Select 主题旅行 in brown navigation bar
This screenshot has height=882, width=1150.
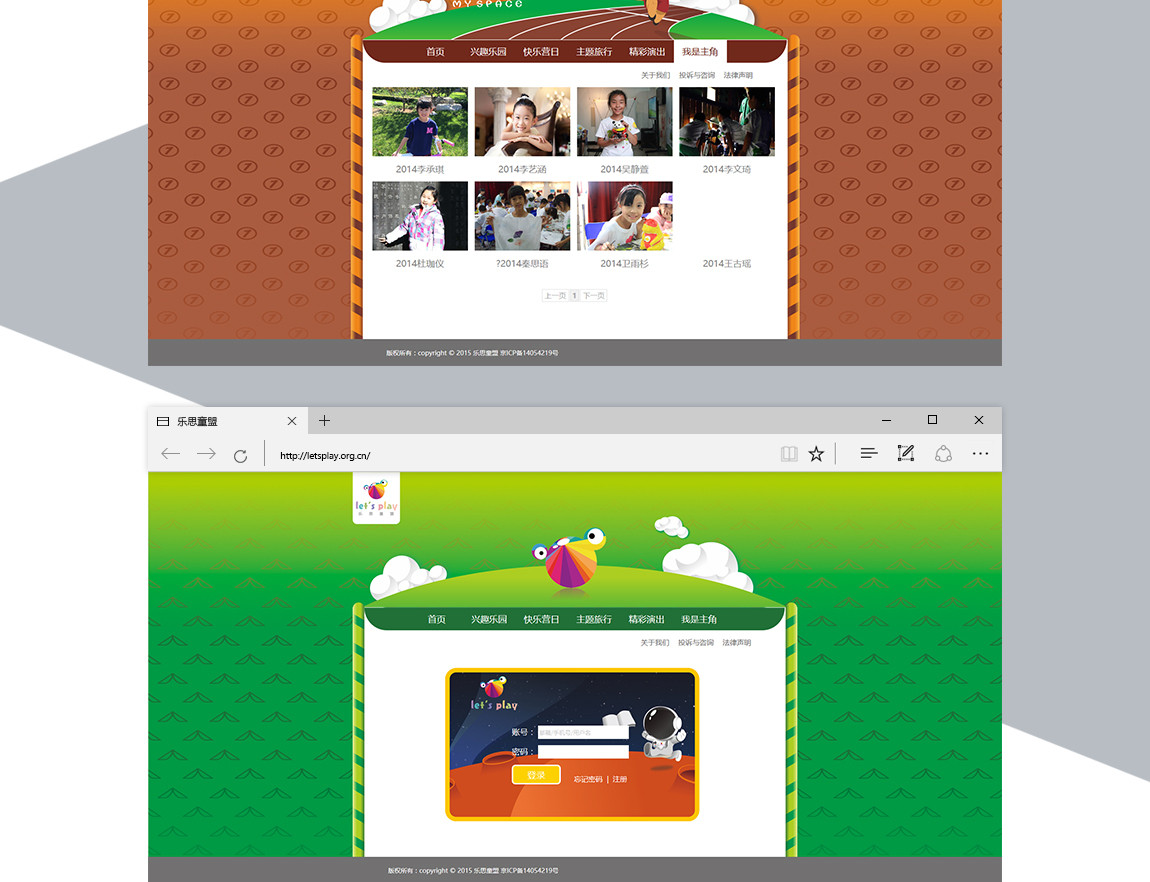pyautogui.click(x=594, y=52)
